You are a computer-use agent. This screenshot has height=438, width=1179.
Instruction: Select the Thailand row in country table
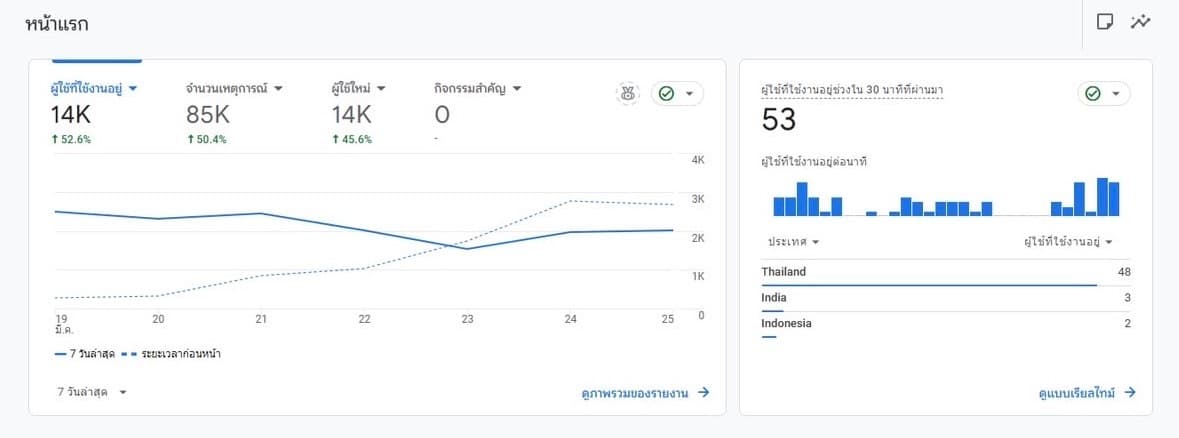click(x=945, y=272)
